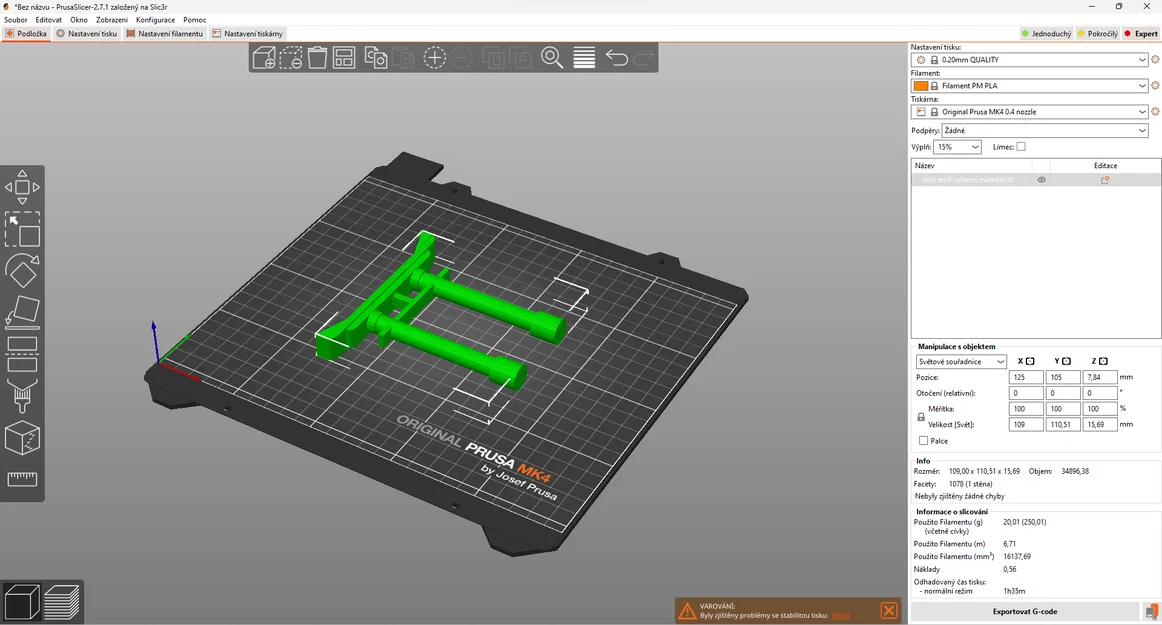This screenshot has width=1162, height=625.
Task: Close the stability warning notification
Action: point(889,611)
